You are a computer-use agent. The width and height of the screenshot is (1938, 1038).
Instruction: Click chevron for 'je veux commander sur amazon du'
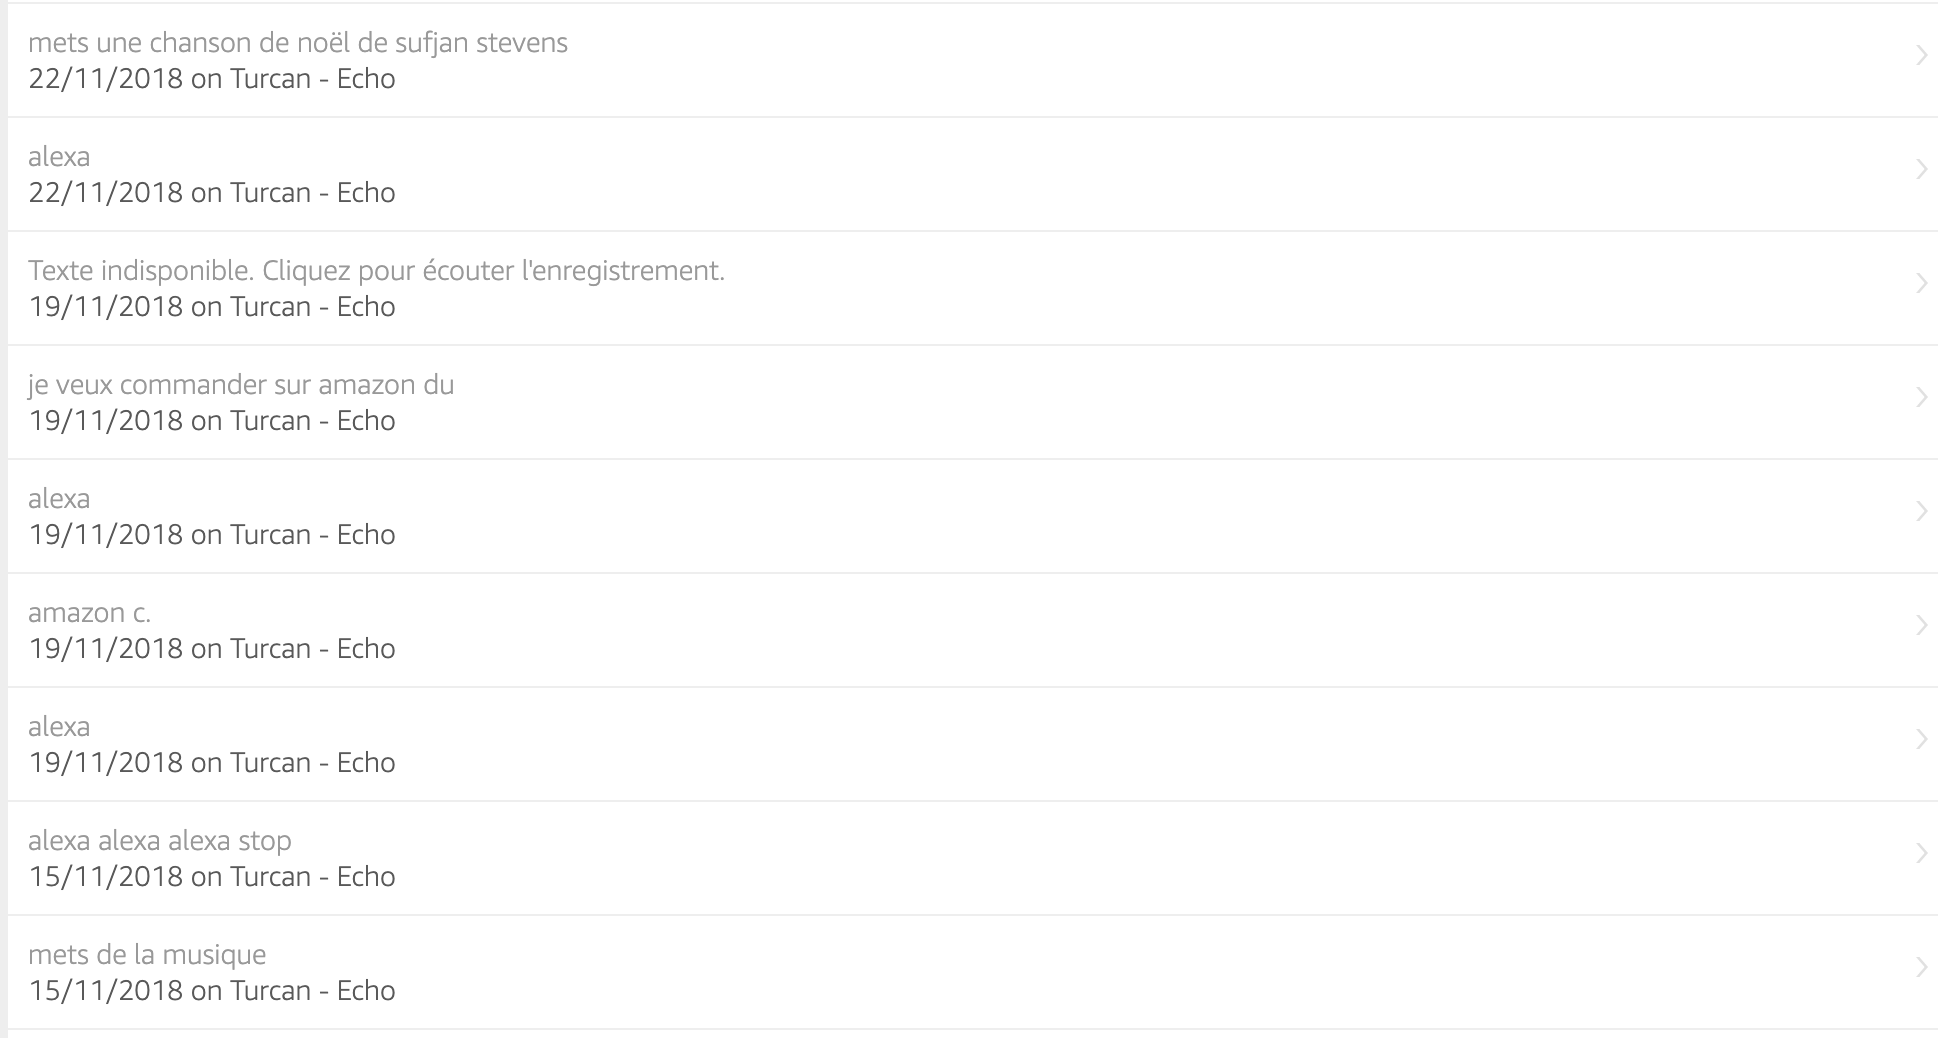pos(1921,398)
